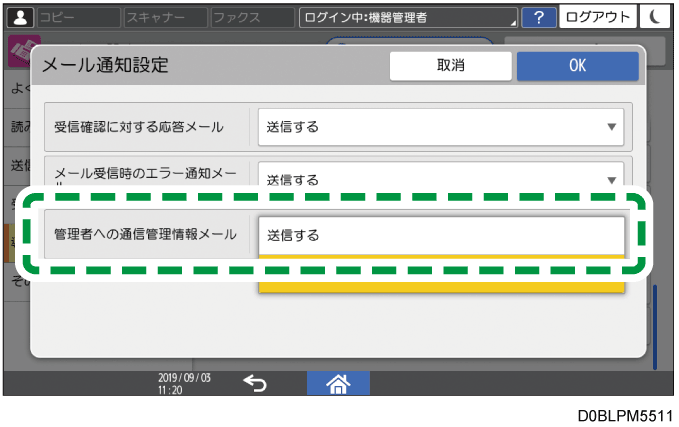Image resolution: width=679 pixels, height=427 pixels.
Task: Switch to コピー function
Action: pos(79,17)
